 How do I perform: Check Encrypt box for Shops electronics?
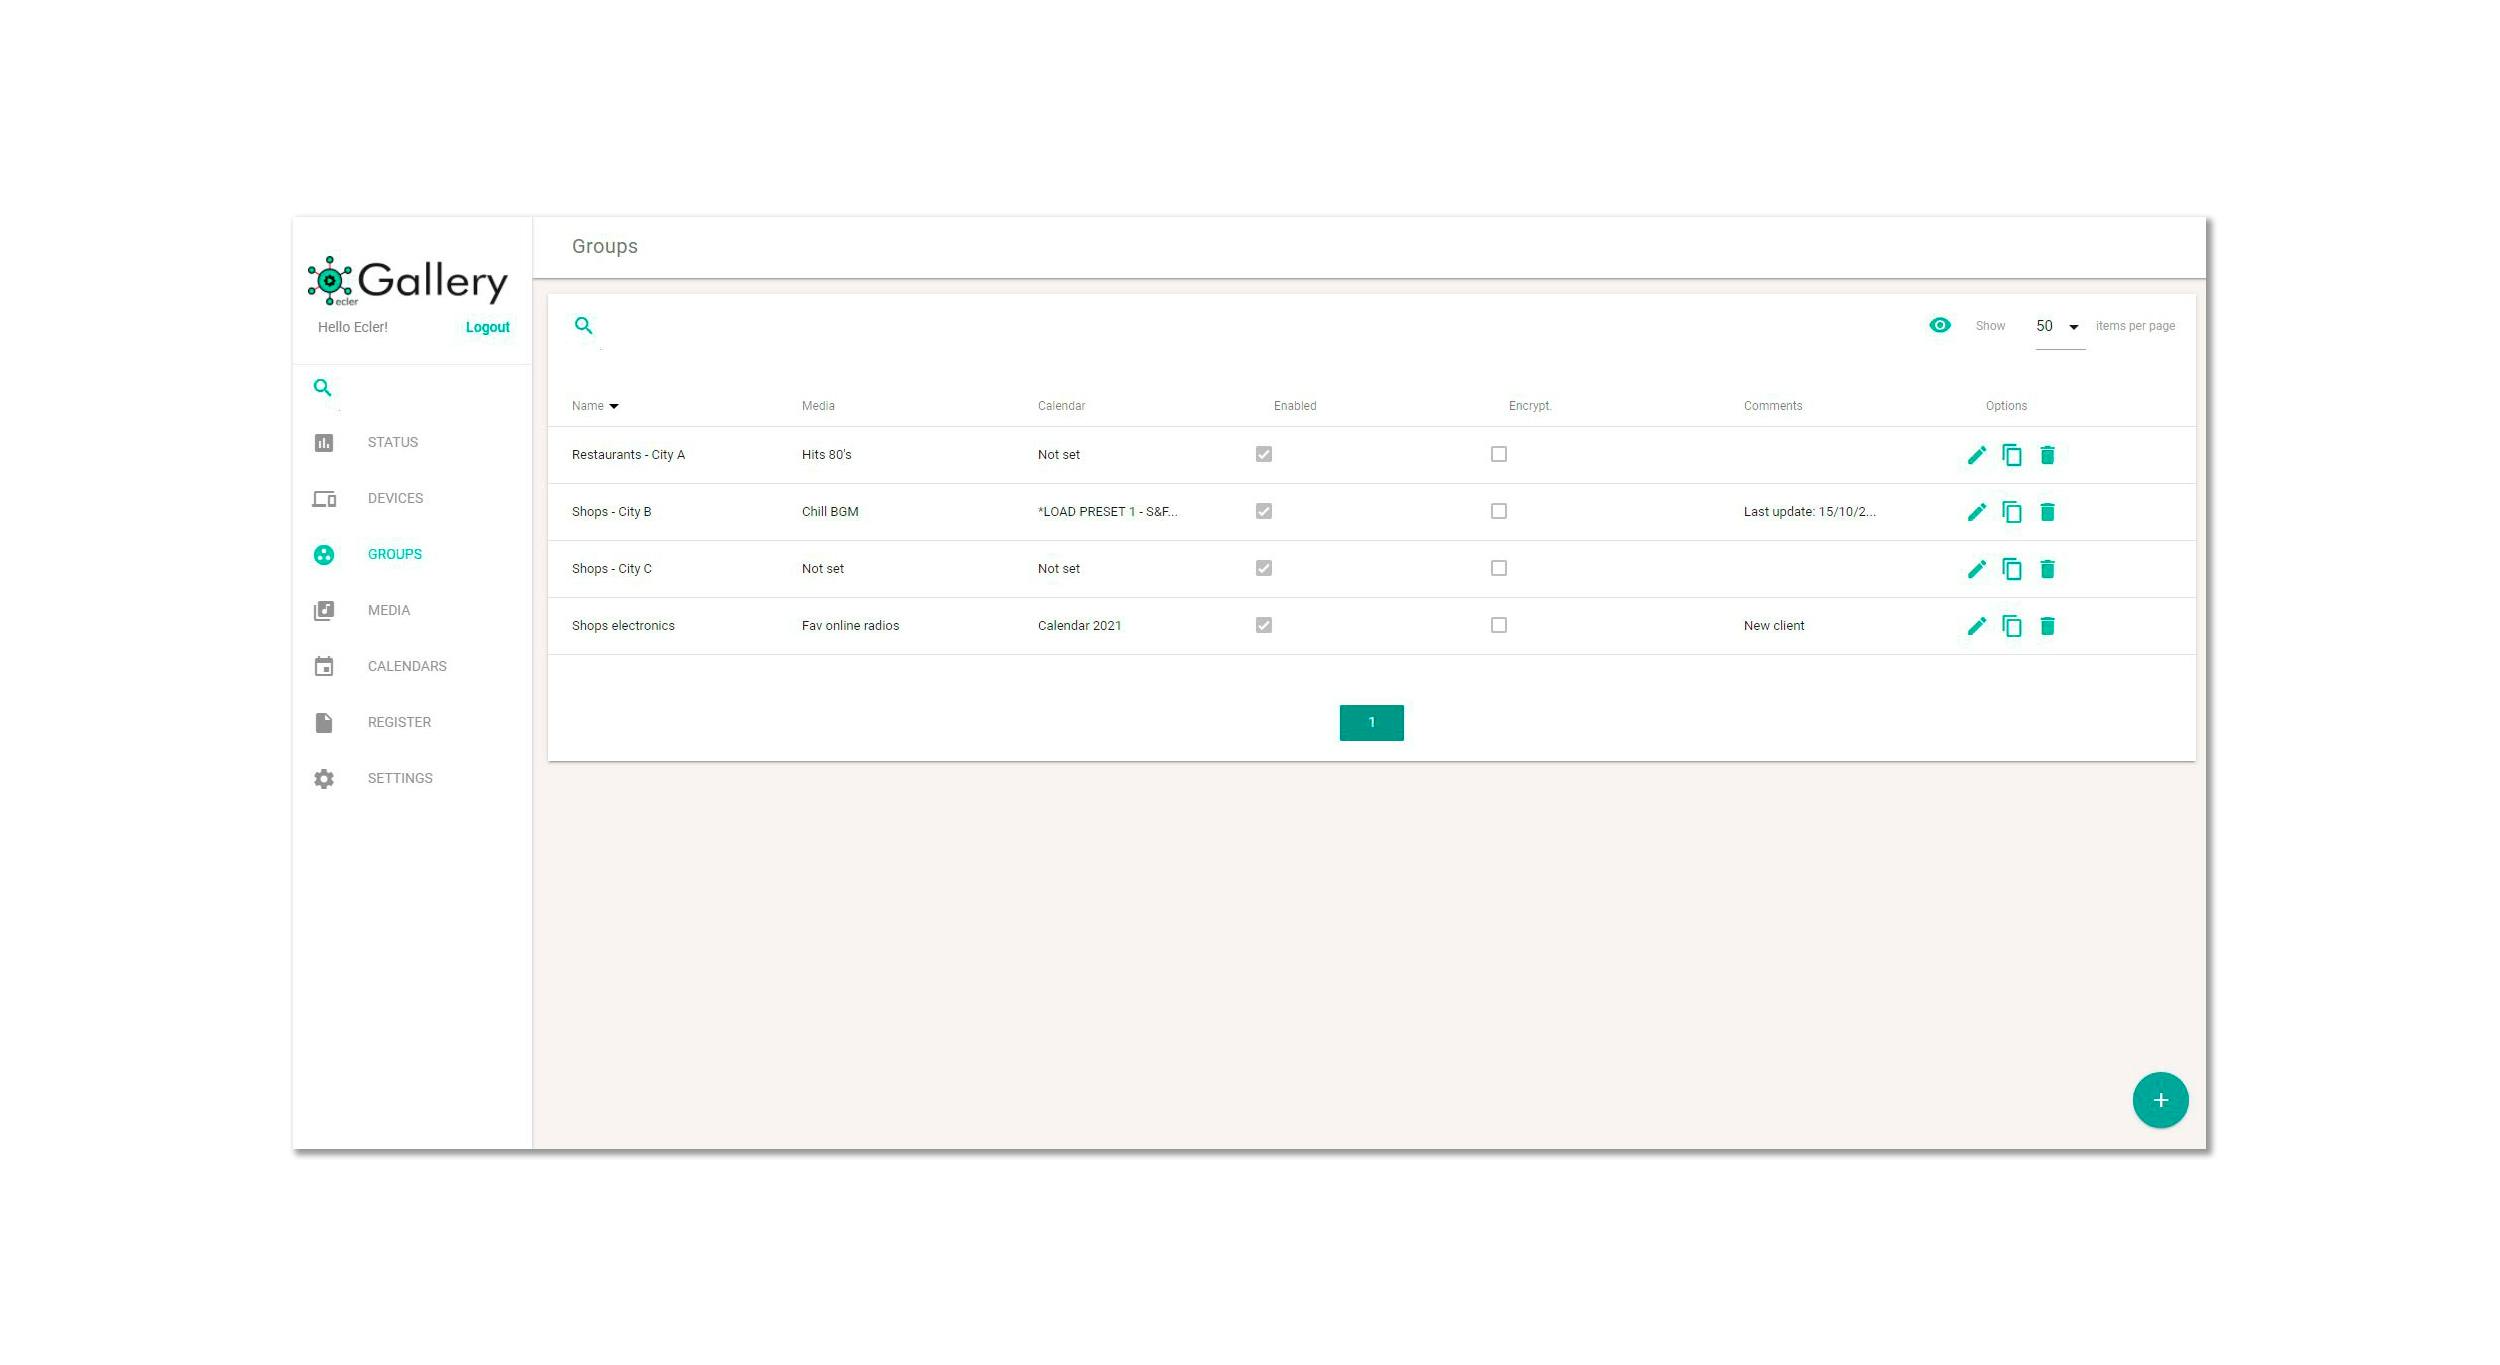1499,625
